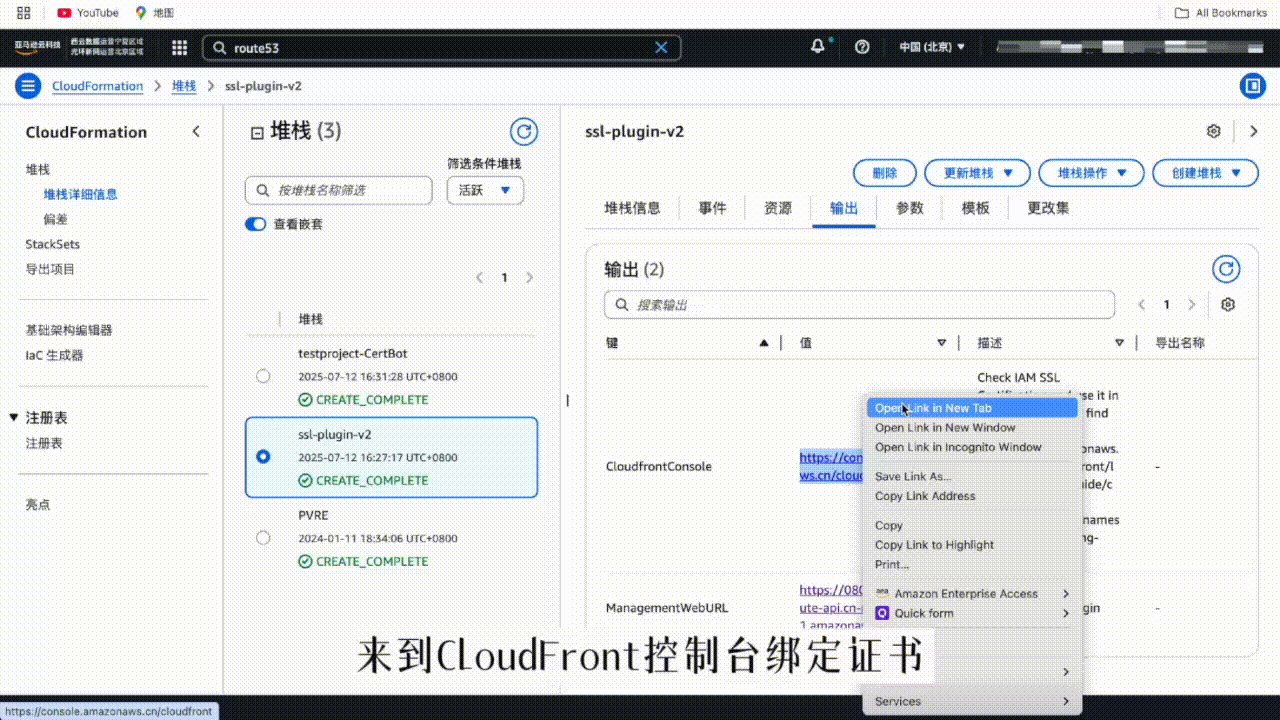Open the YouTube bookmark

pos(88,13)
